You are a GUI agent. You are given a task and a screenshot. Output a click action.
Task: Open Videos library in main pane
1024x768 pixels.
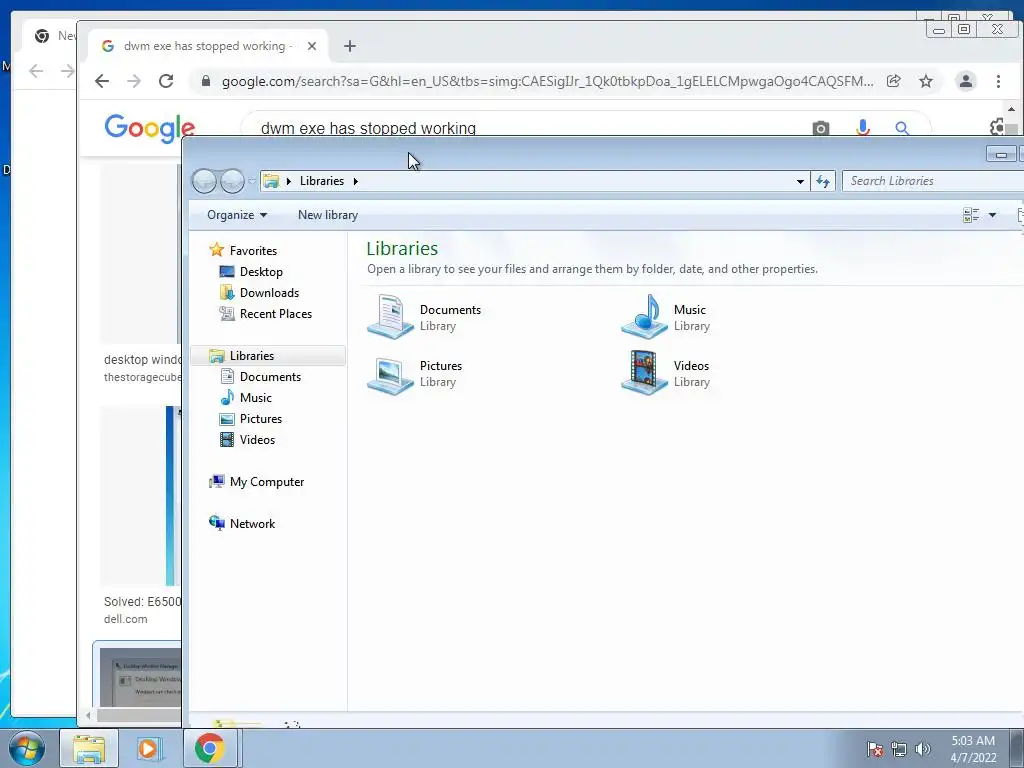tap(666, 374)
